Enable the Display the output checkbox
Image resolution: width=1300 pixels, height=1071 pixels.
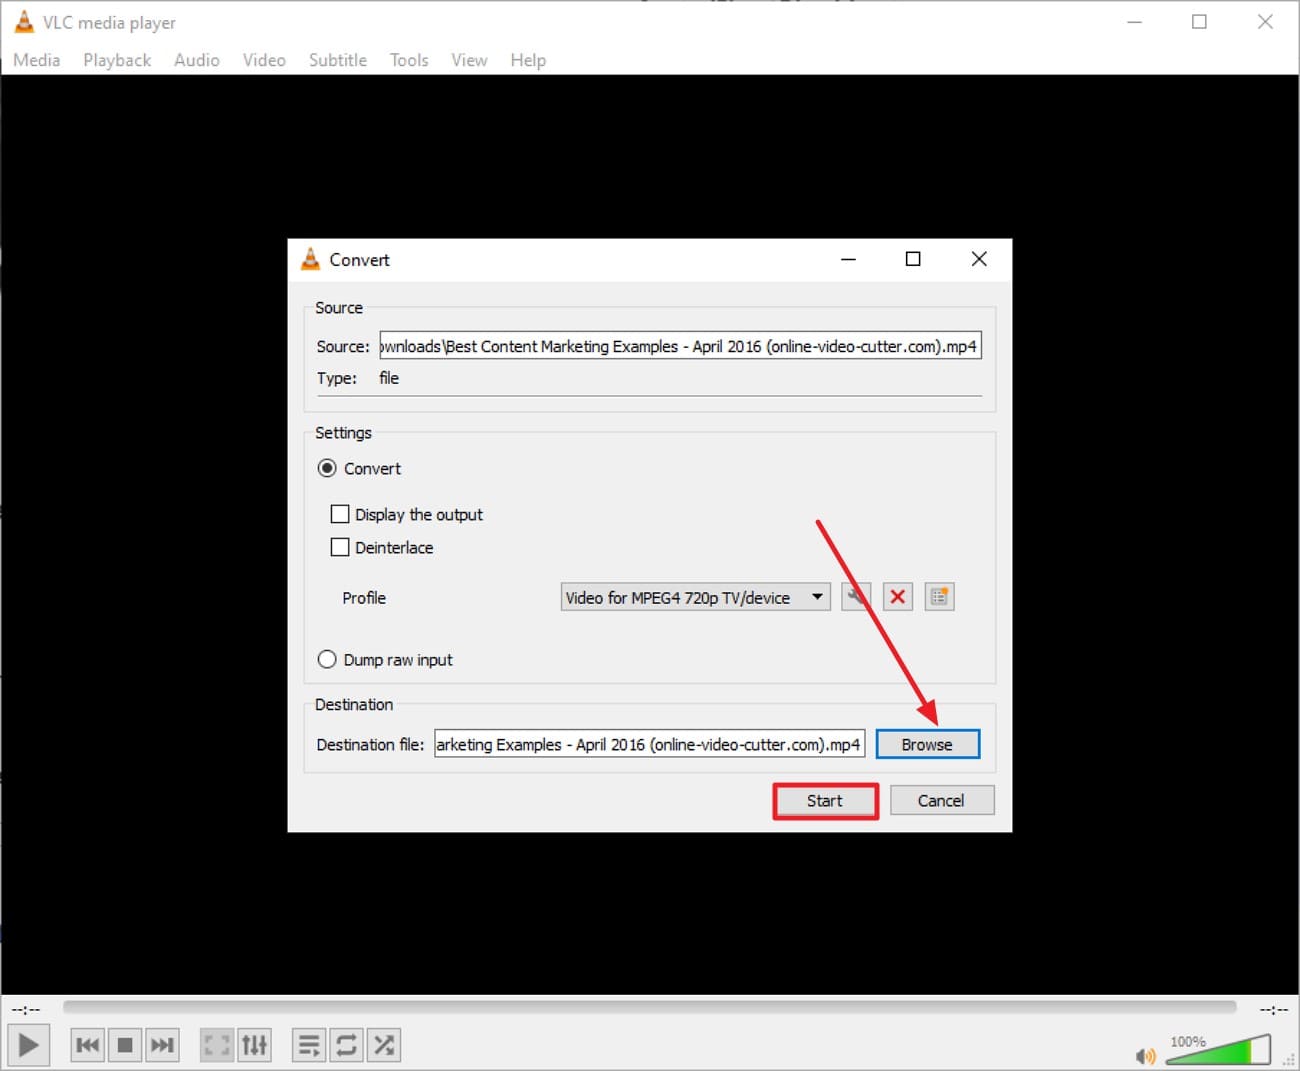[x=340, y=513]
